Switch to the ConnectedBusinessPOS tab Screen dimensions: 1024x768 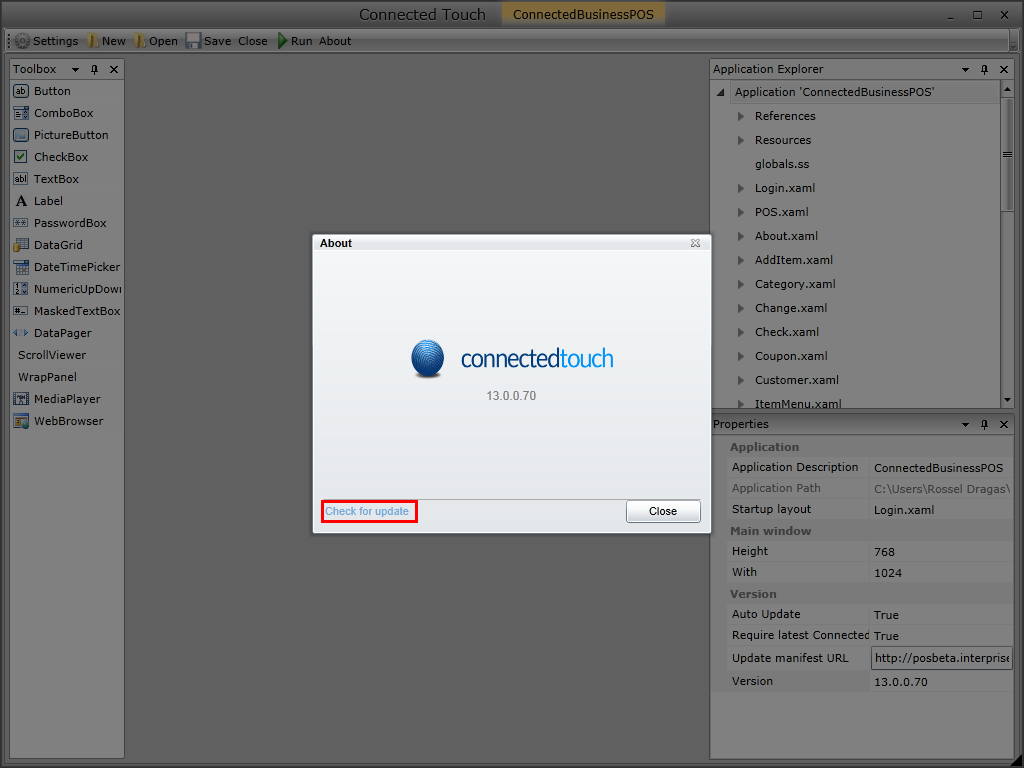(583, 14)
